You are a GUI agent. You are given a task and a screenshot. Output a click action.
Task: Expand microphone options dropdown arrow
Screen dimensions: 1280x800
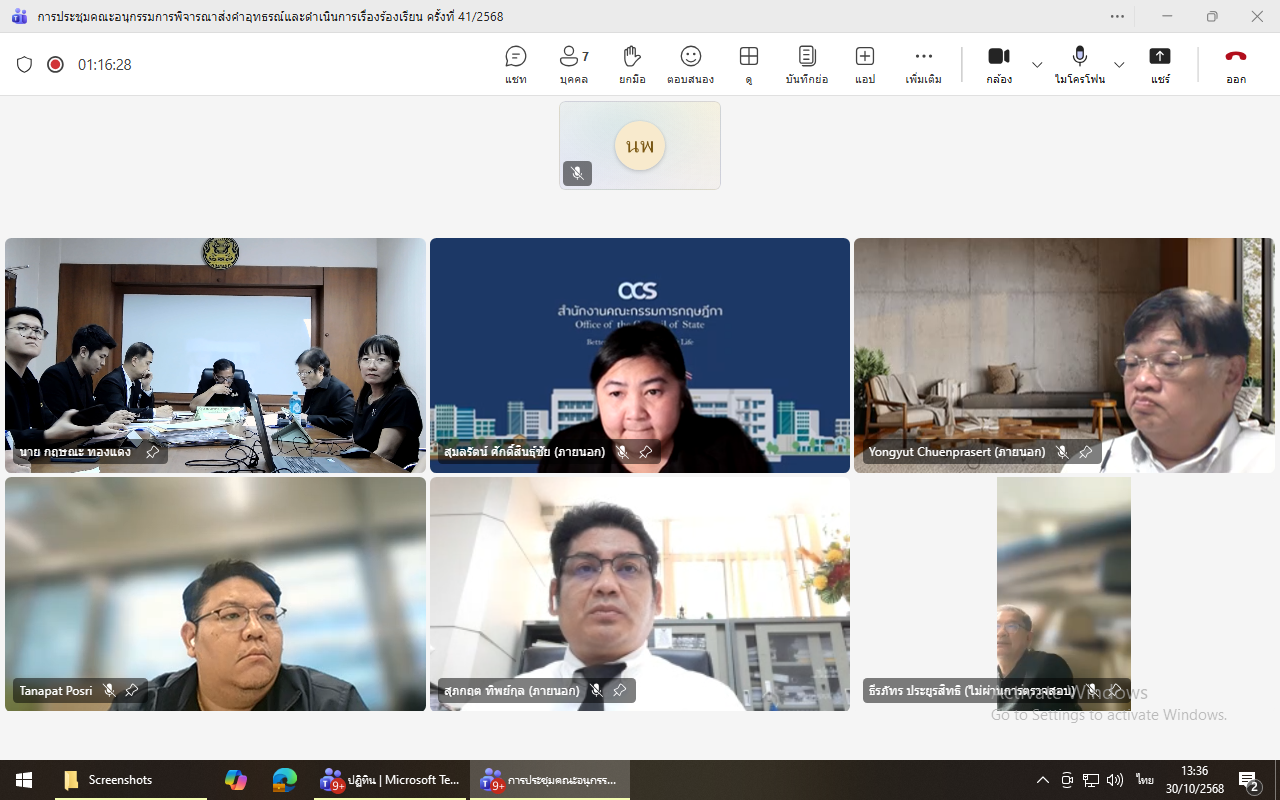[1119, 65]
